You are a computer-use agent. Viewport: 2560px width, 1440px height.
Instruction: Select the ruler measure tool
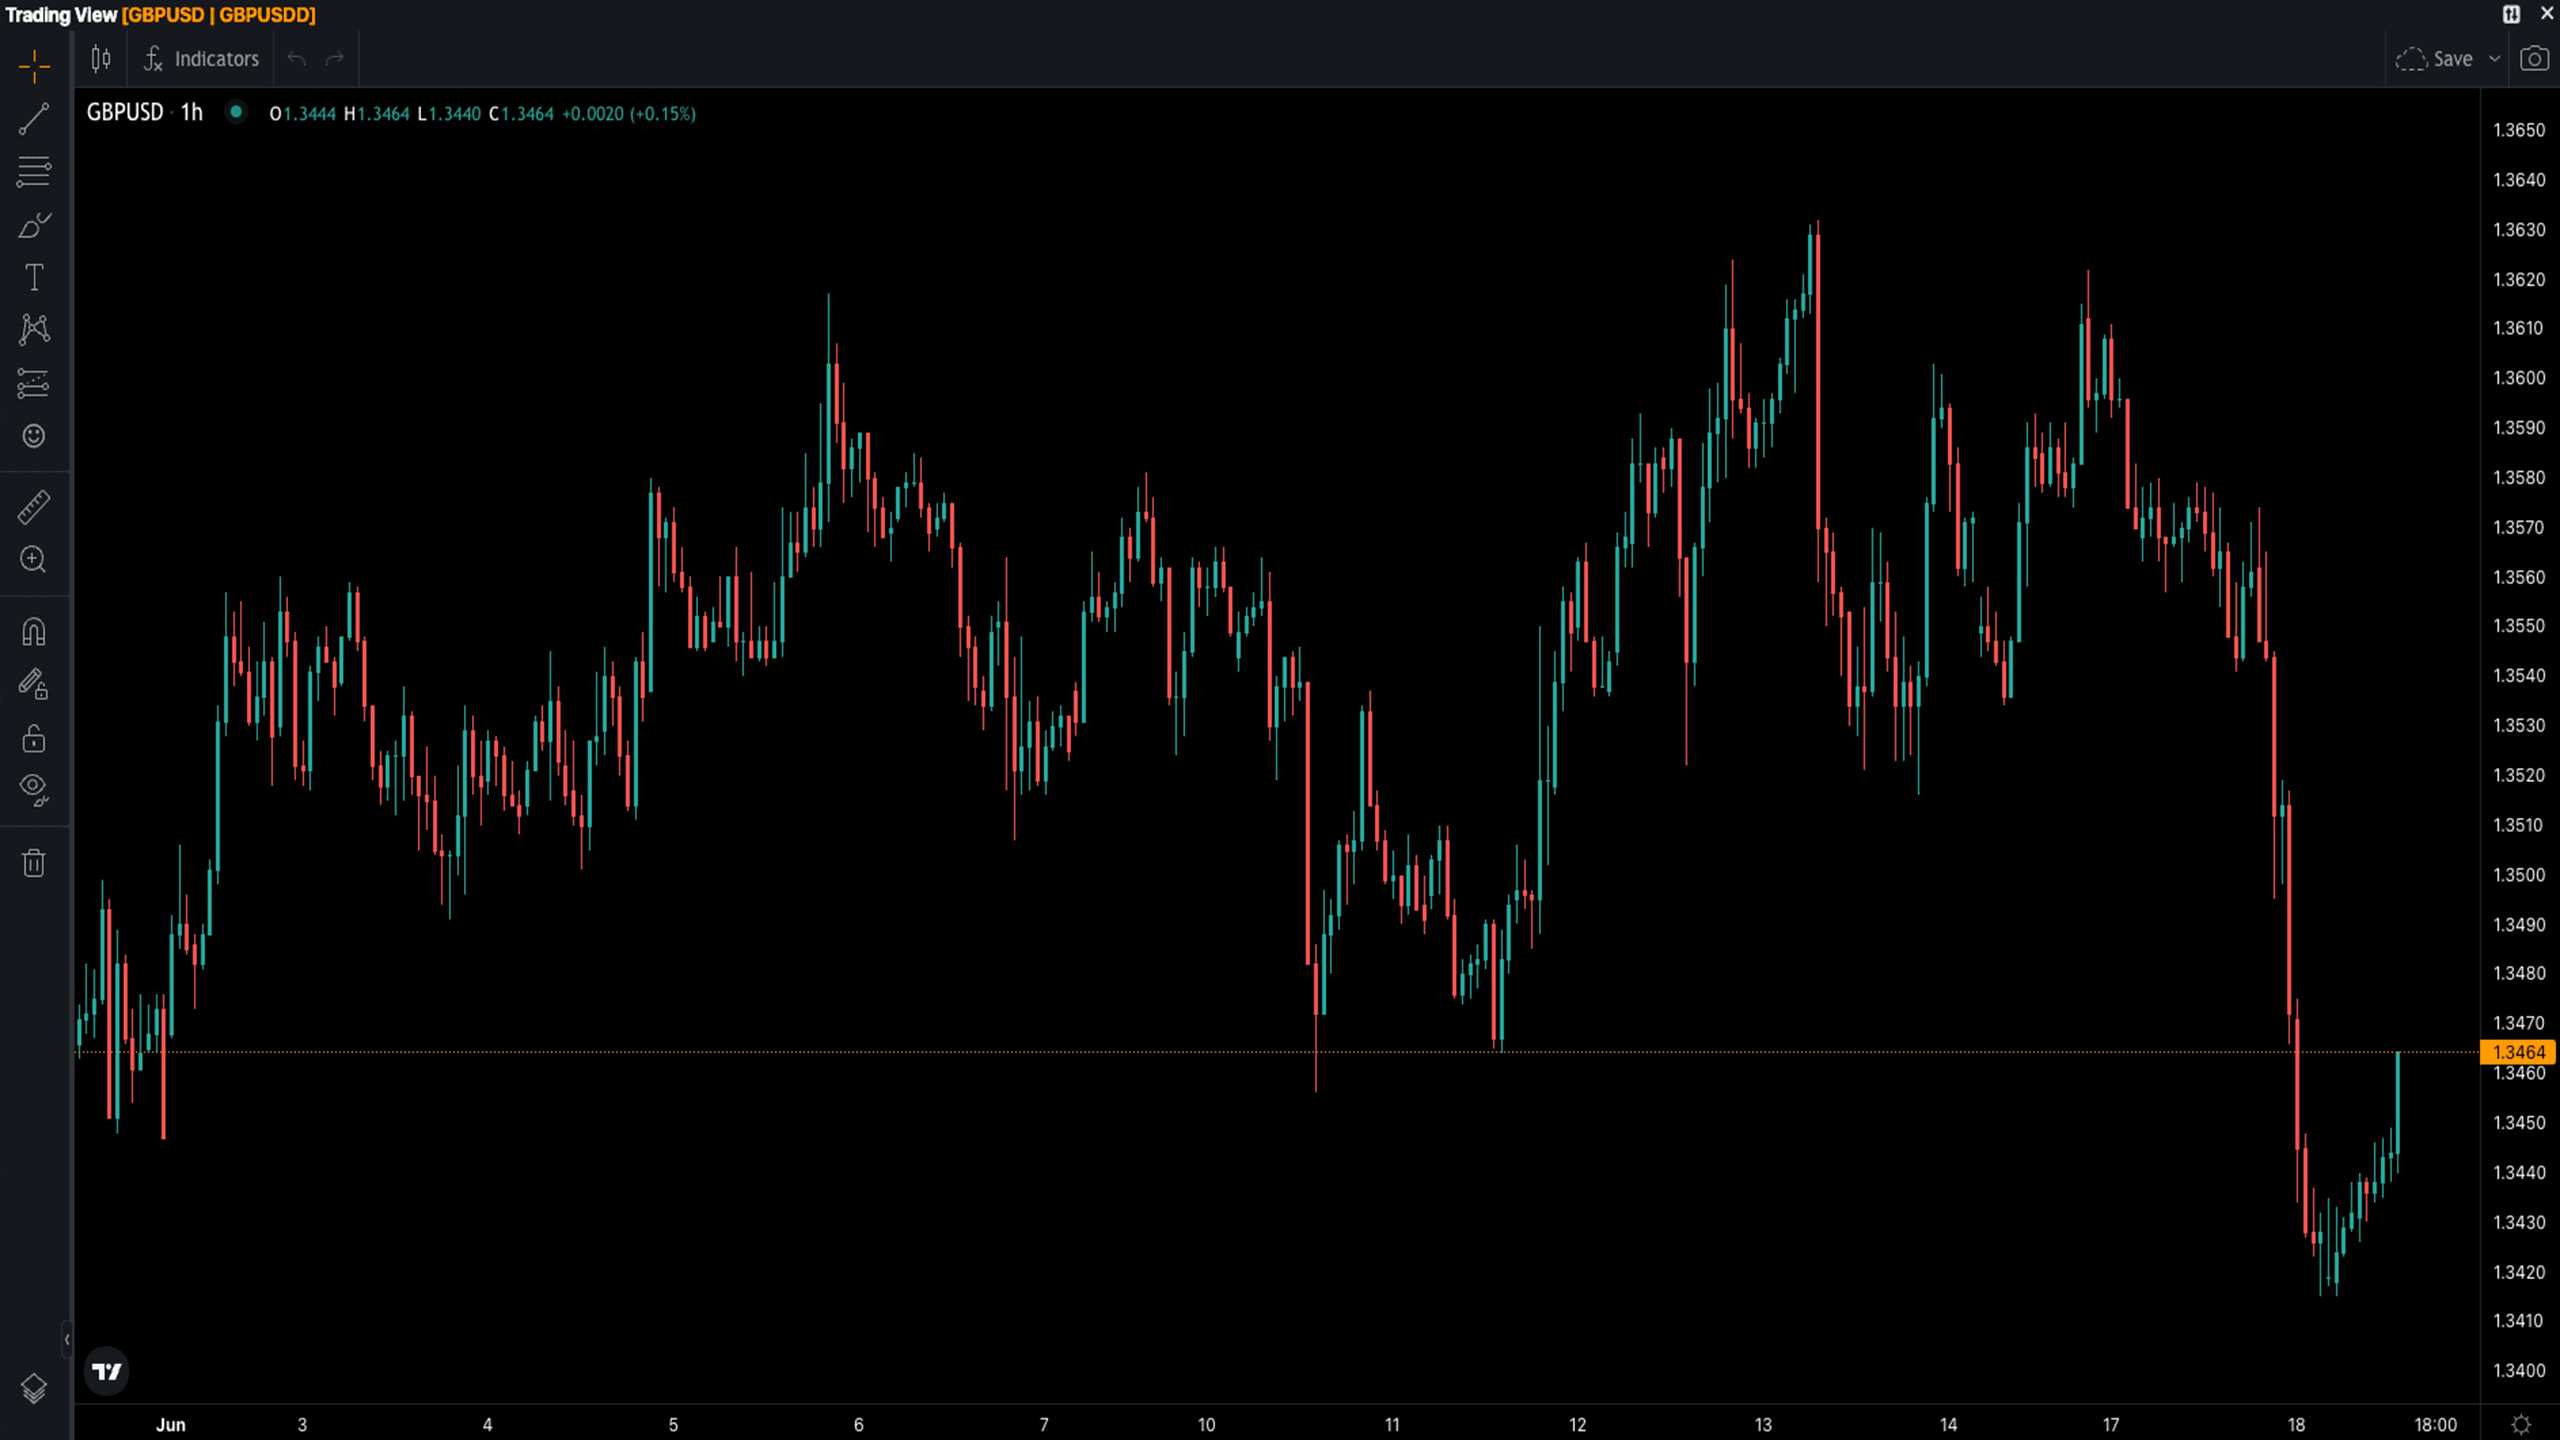tap(34, 507)
